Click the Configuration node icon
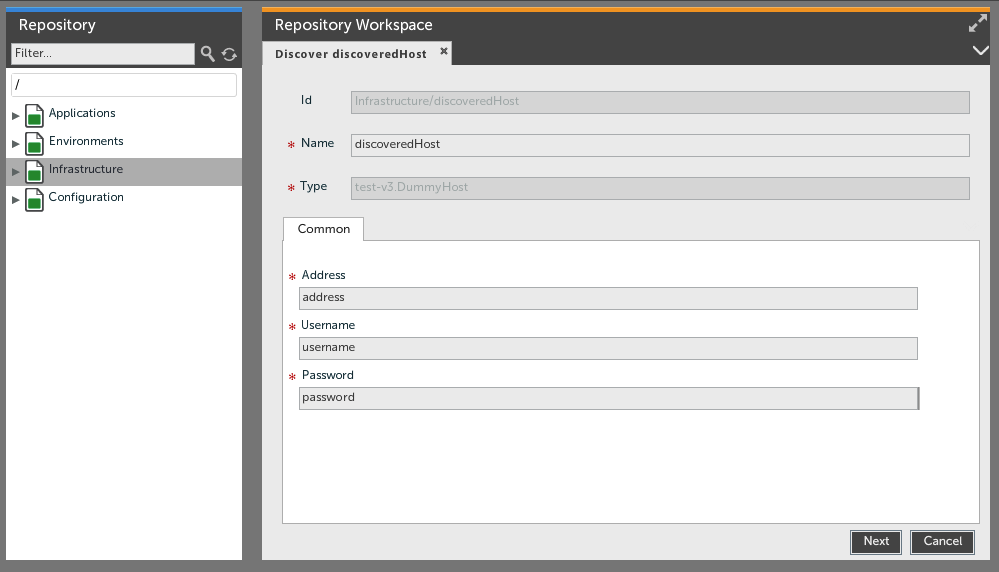This screenshot has height=572, width=999. click(35, 199)
